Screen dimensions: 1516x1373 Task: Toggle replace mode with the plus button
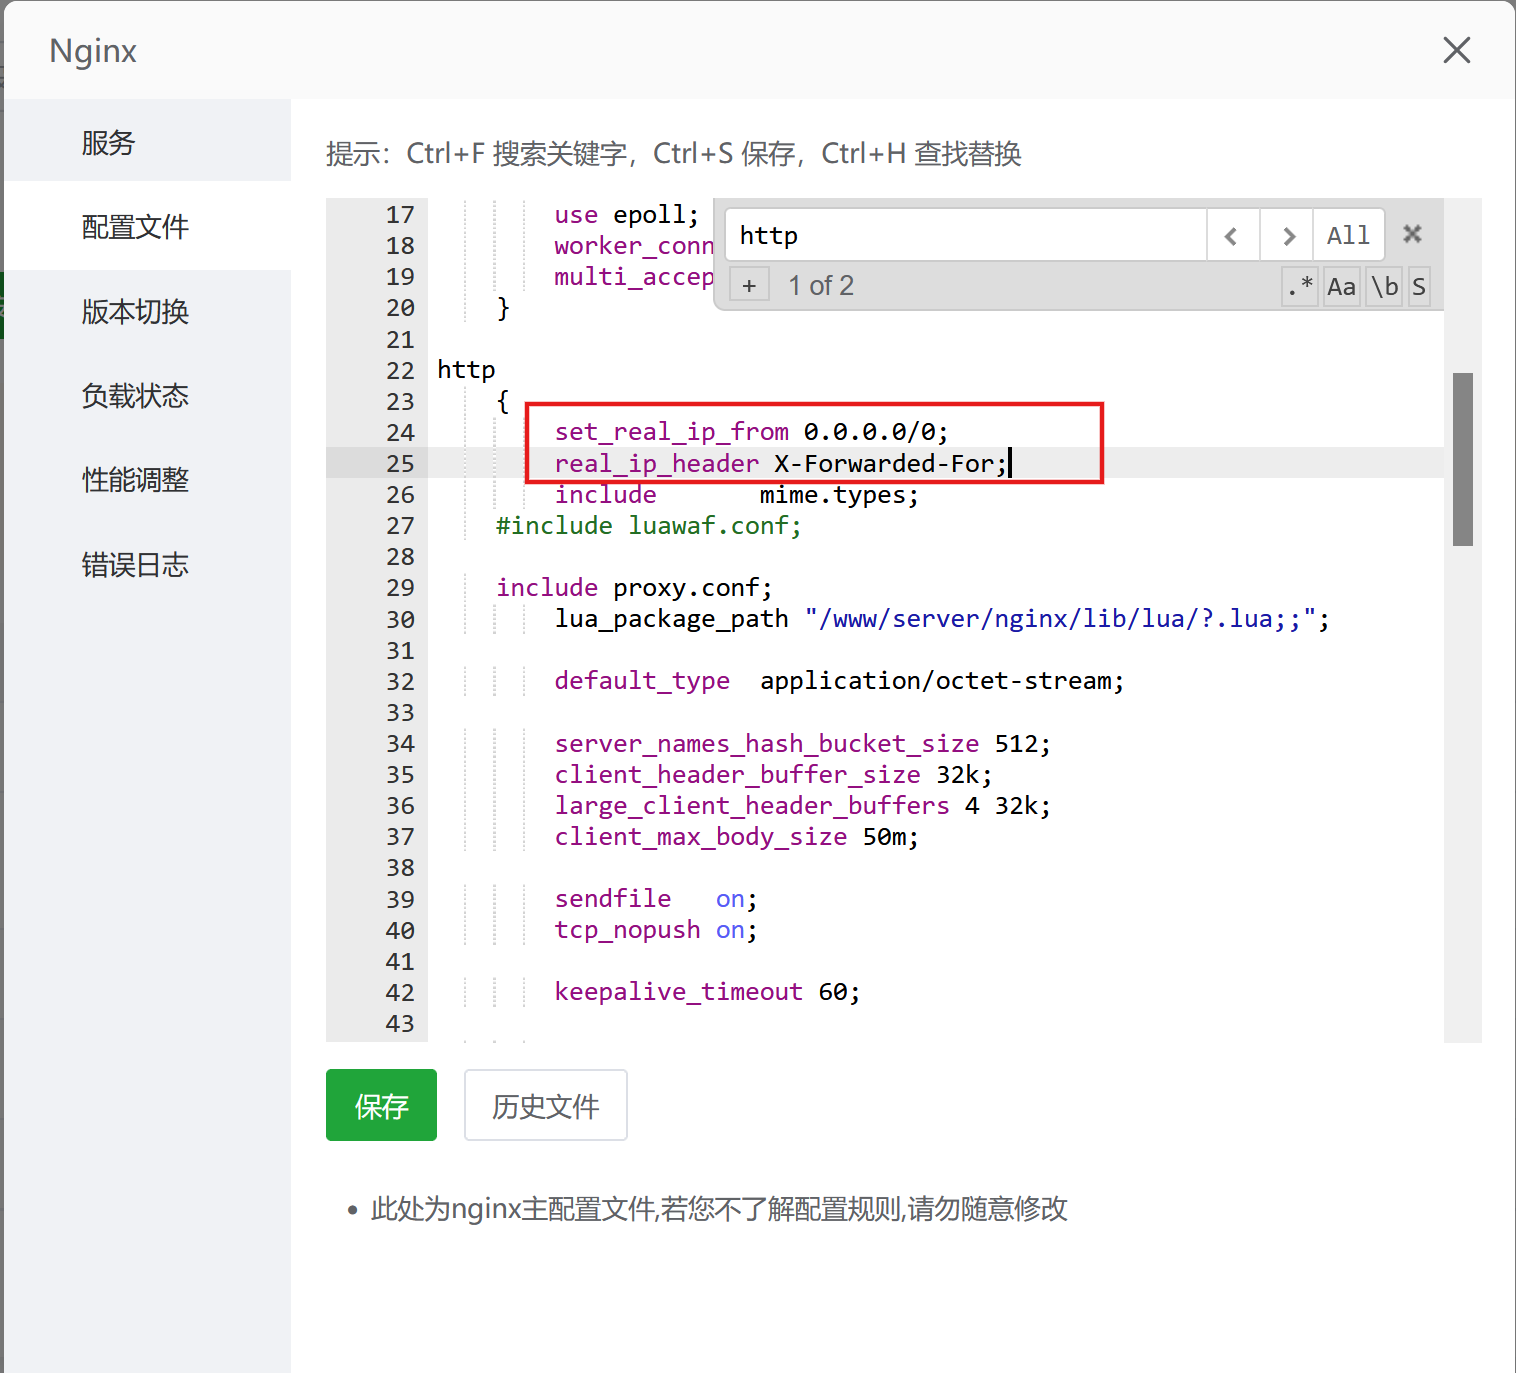(749, 286)
